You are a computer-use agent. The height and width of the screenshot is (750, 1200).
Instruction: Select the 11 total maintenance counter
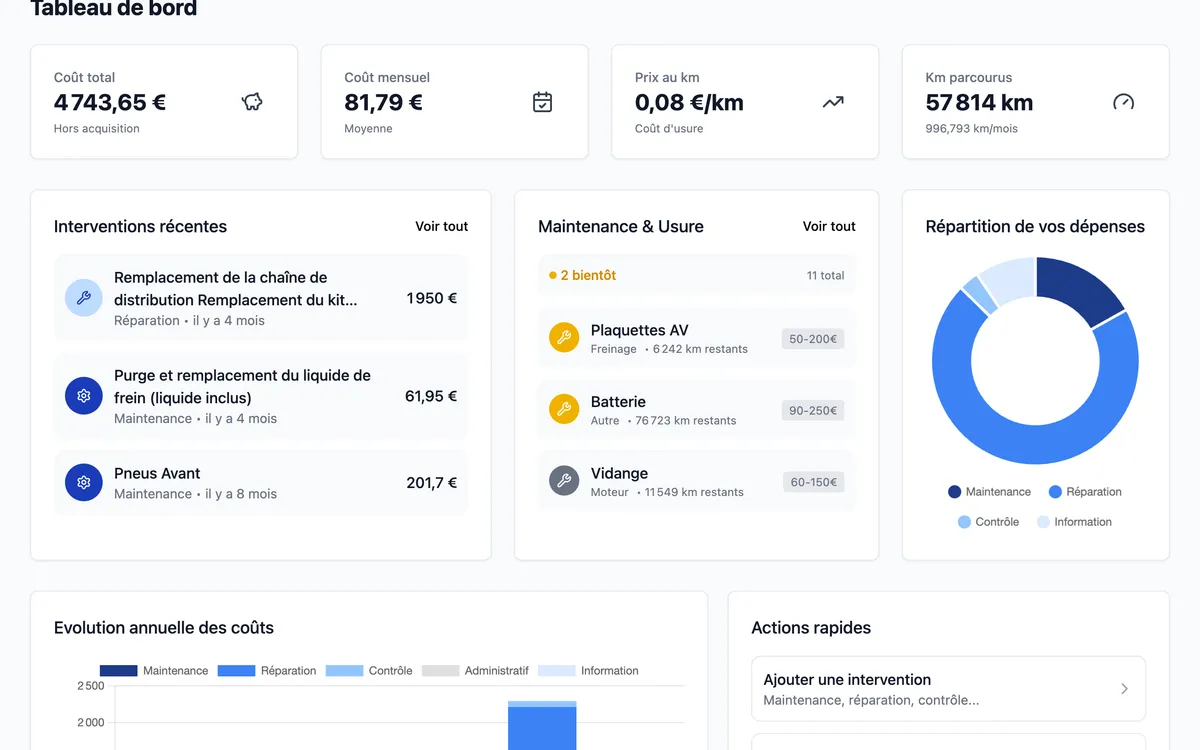(825, 275)
